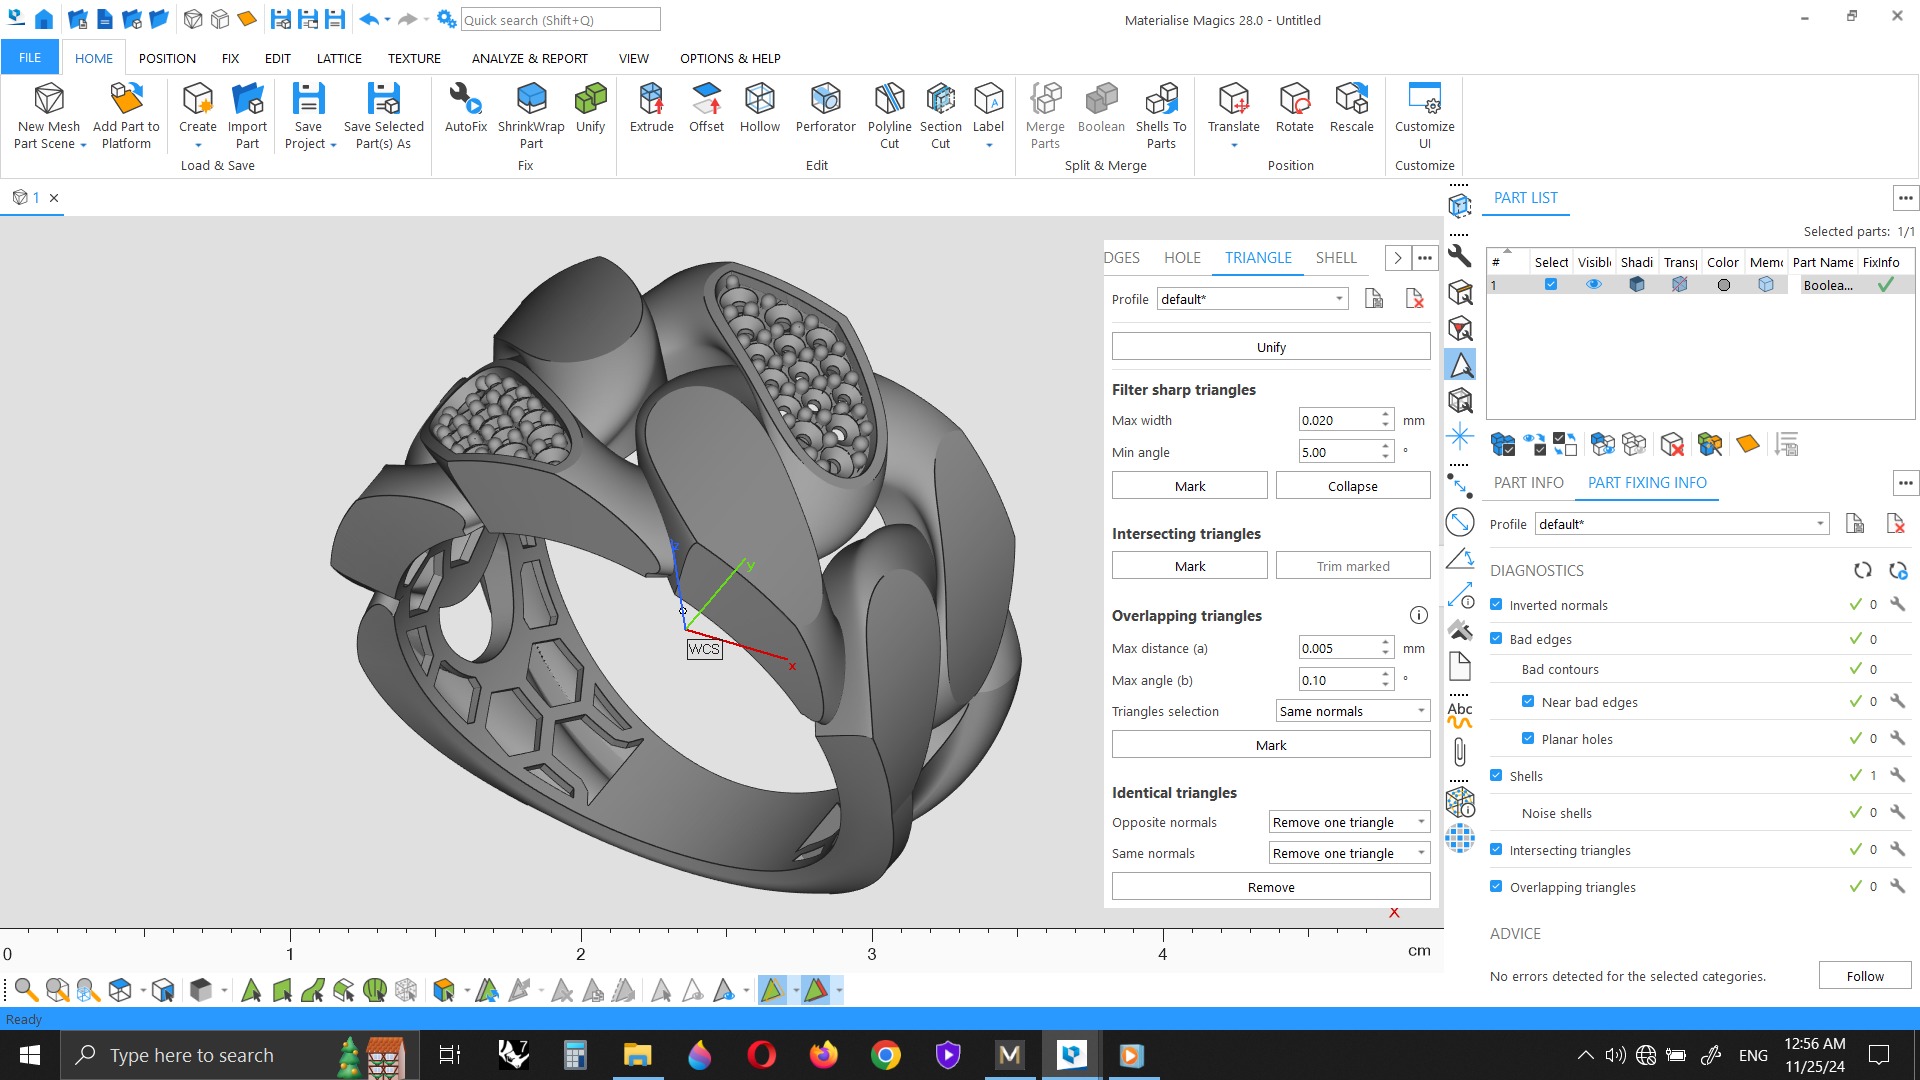Click the Merge Parts icon
The height and width of the screenshot is (1080, 1920).
pyautogui.click(x=1045, y=99)
